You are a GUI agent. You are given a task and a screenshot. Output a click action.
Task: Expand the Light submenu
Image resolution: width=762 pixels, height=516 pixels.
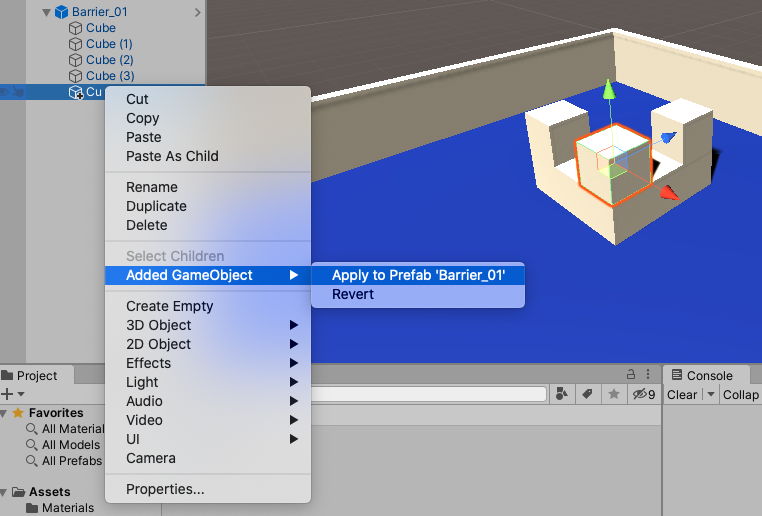[208, 382]
